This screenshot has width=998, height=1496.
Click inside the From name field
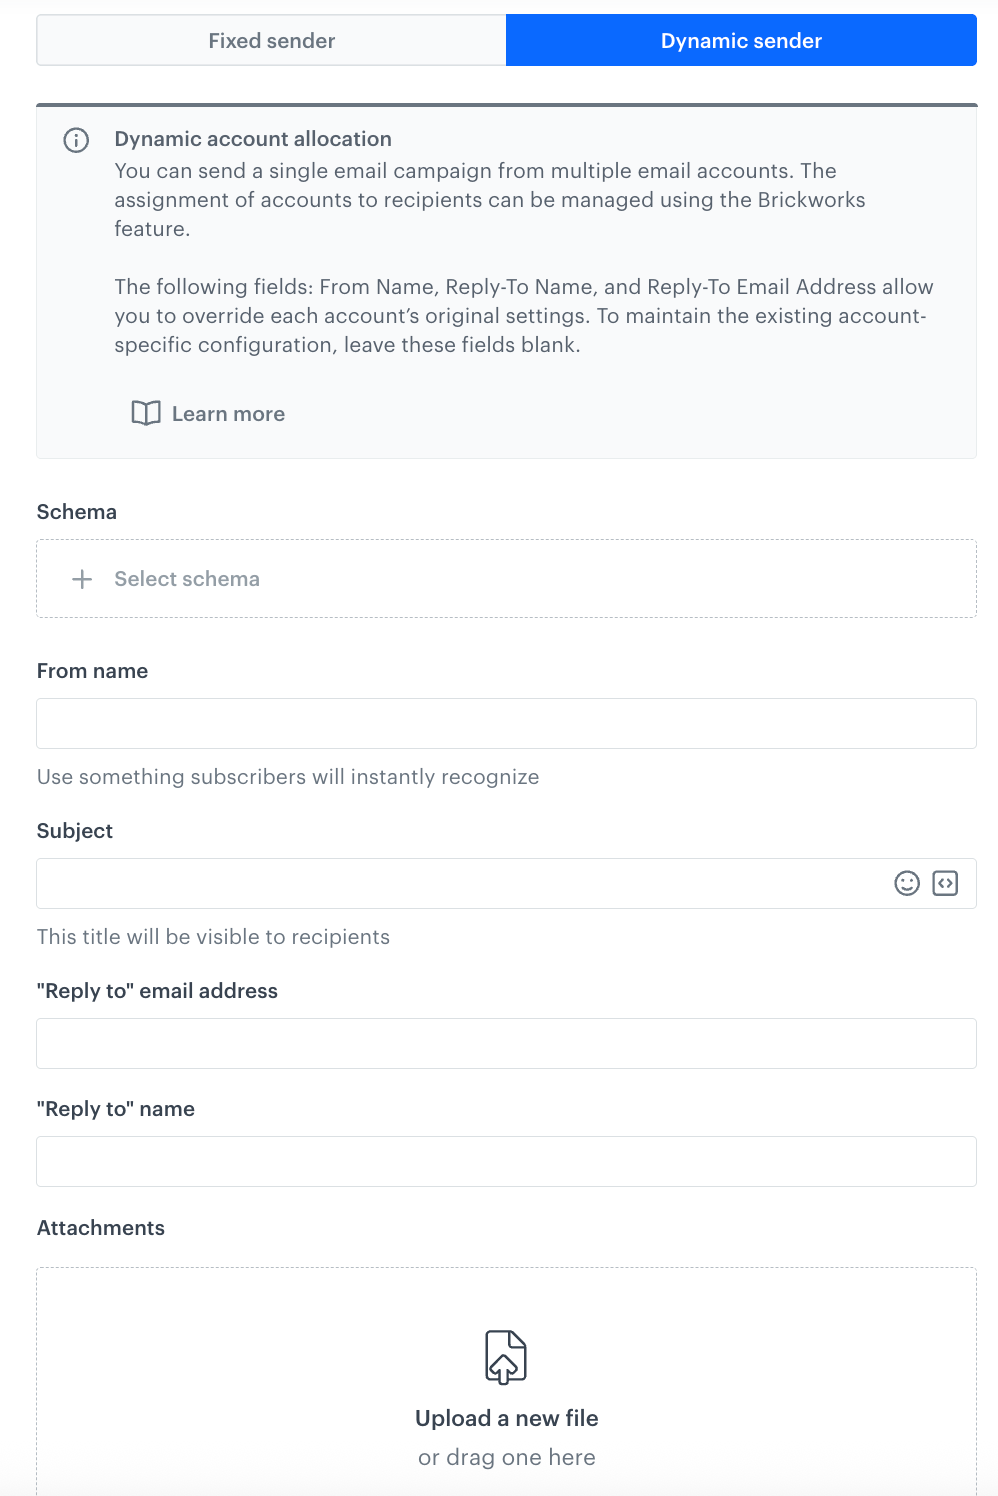coord(506,723)
